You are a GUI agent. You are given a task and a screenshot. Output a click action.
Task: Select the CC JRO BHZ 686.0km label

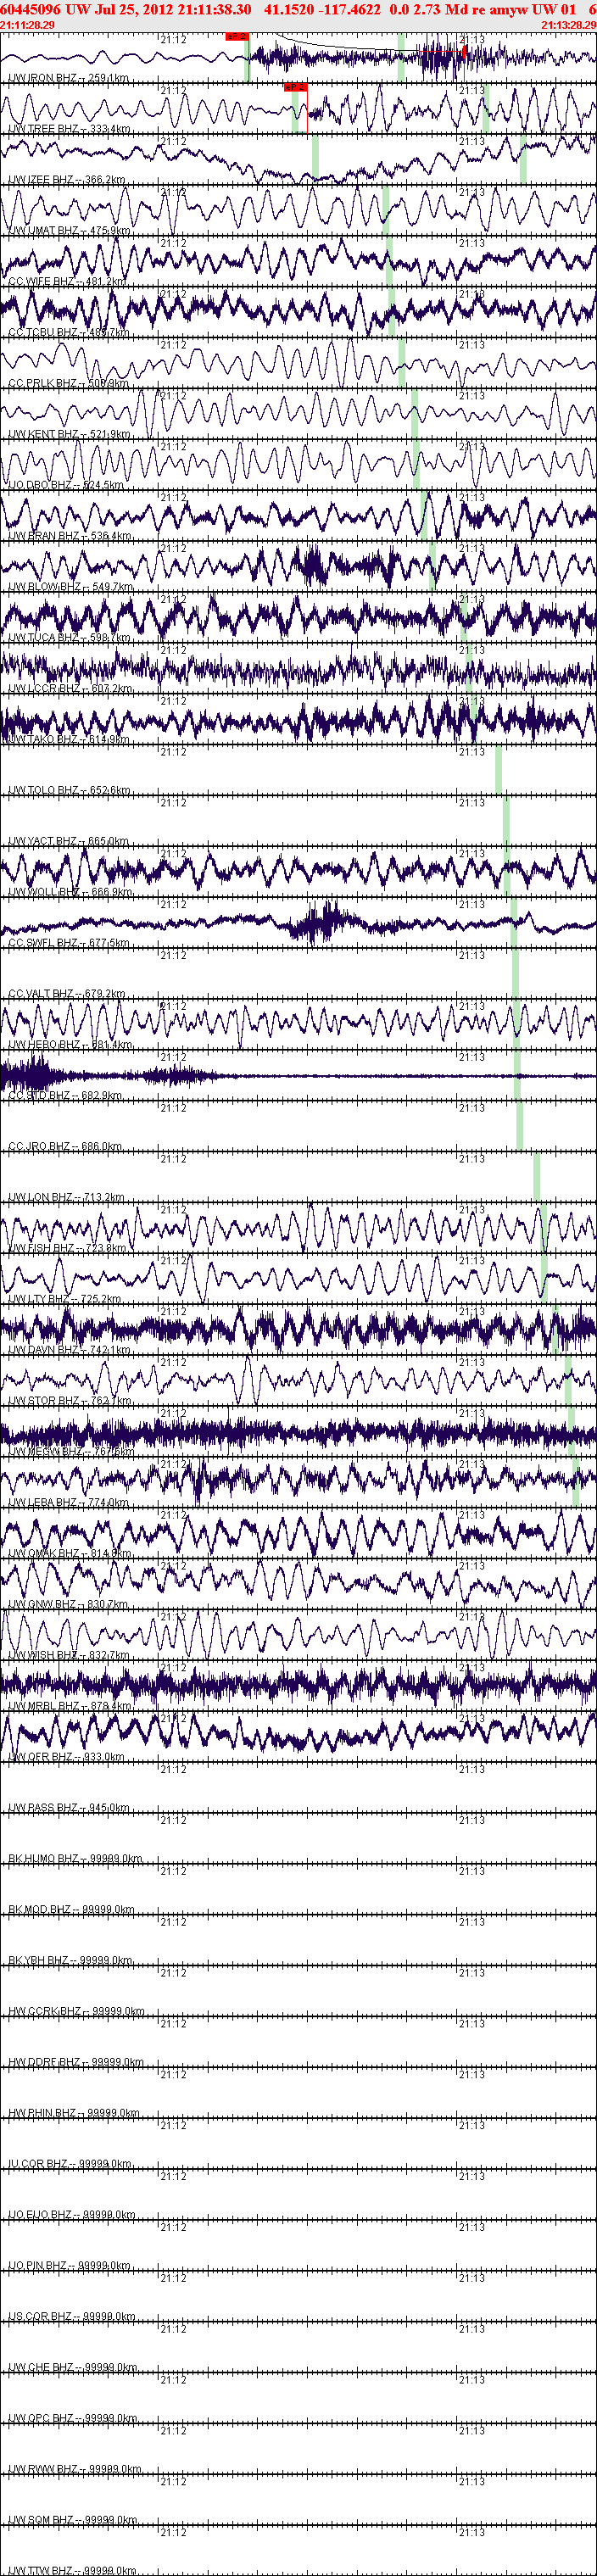[65, 1147]
